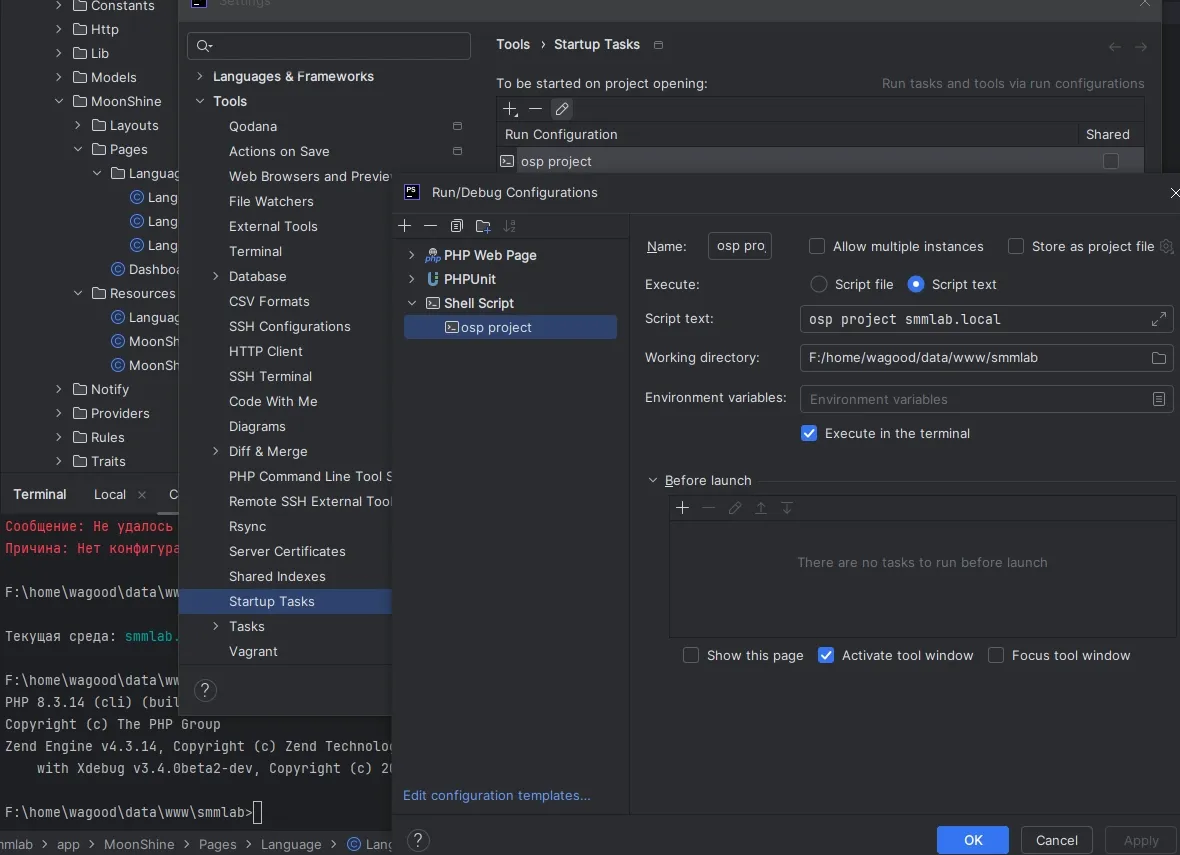This screenshot has height=855, width=1180.
Task: Toggle Shared checkbox for osp project
Action: click(1111, 161)
